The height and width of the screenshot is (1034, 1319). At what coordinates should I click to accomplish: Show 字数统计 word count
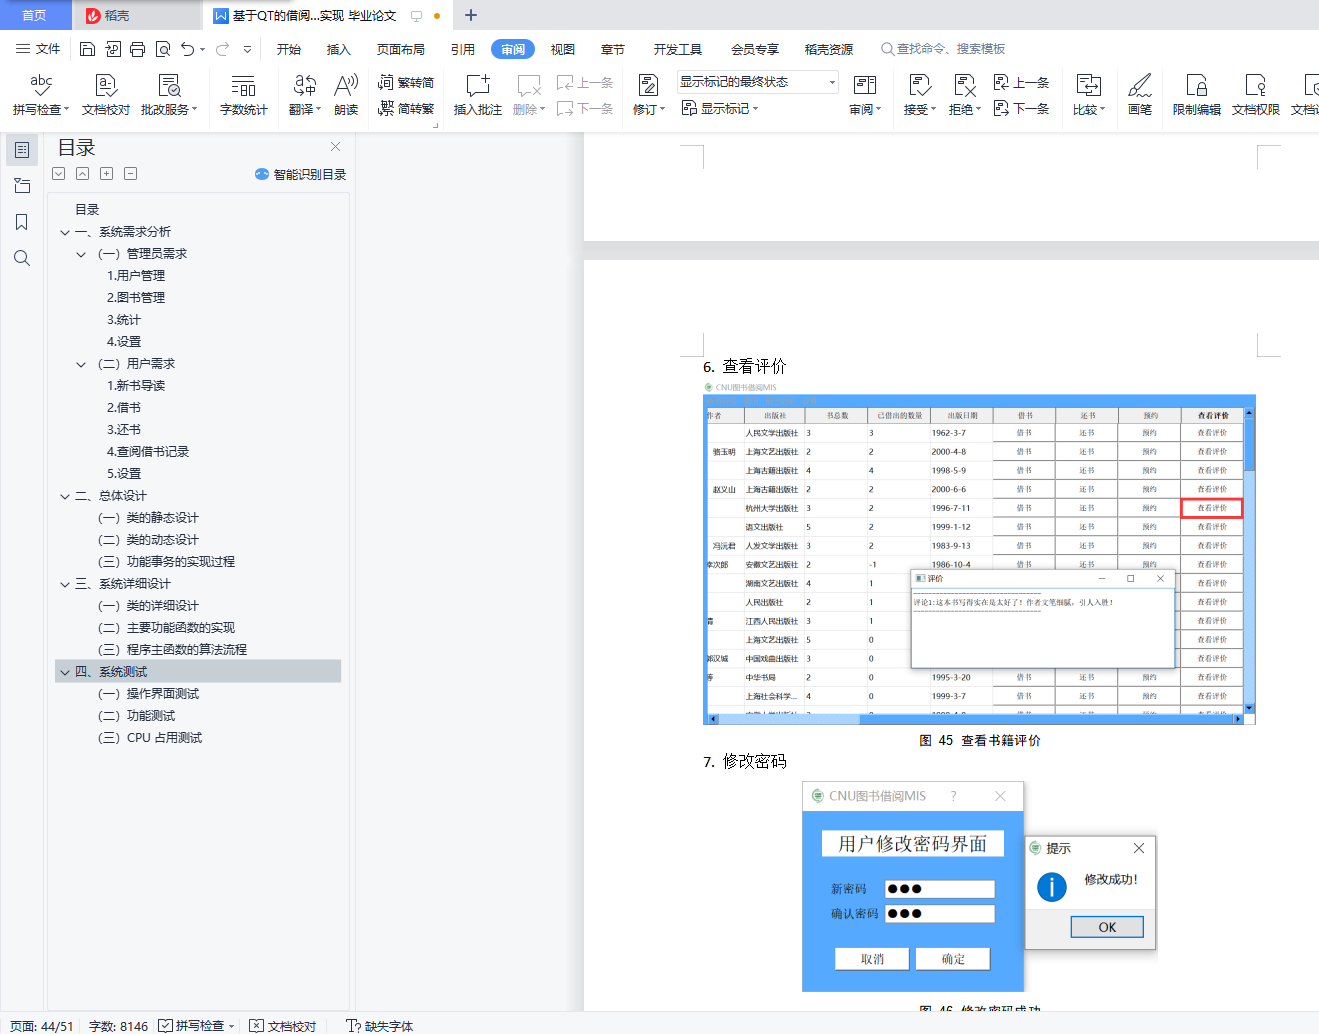point(244,95)
